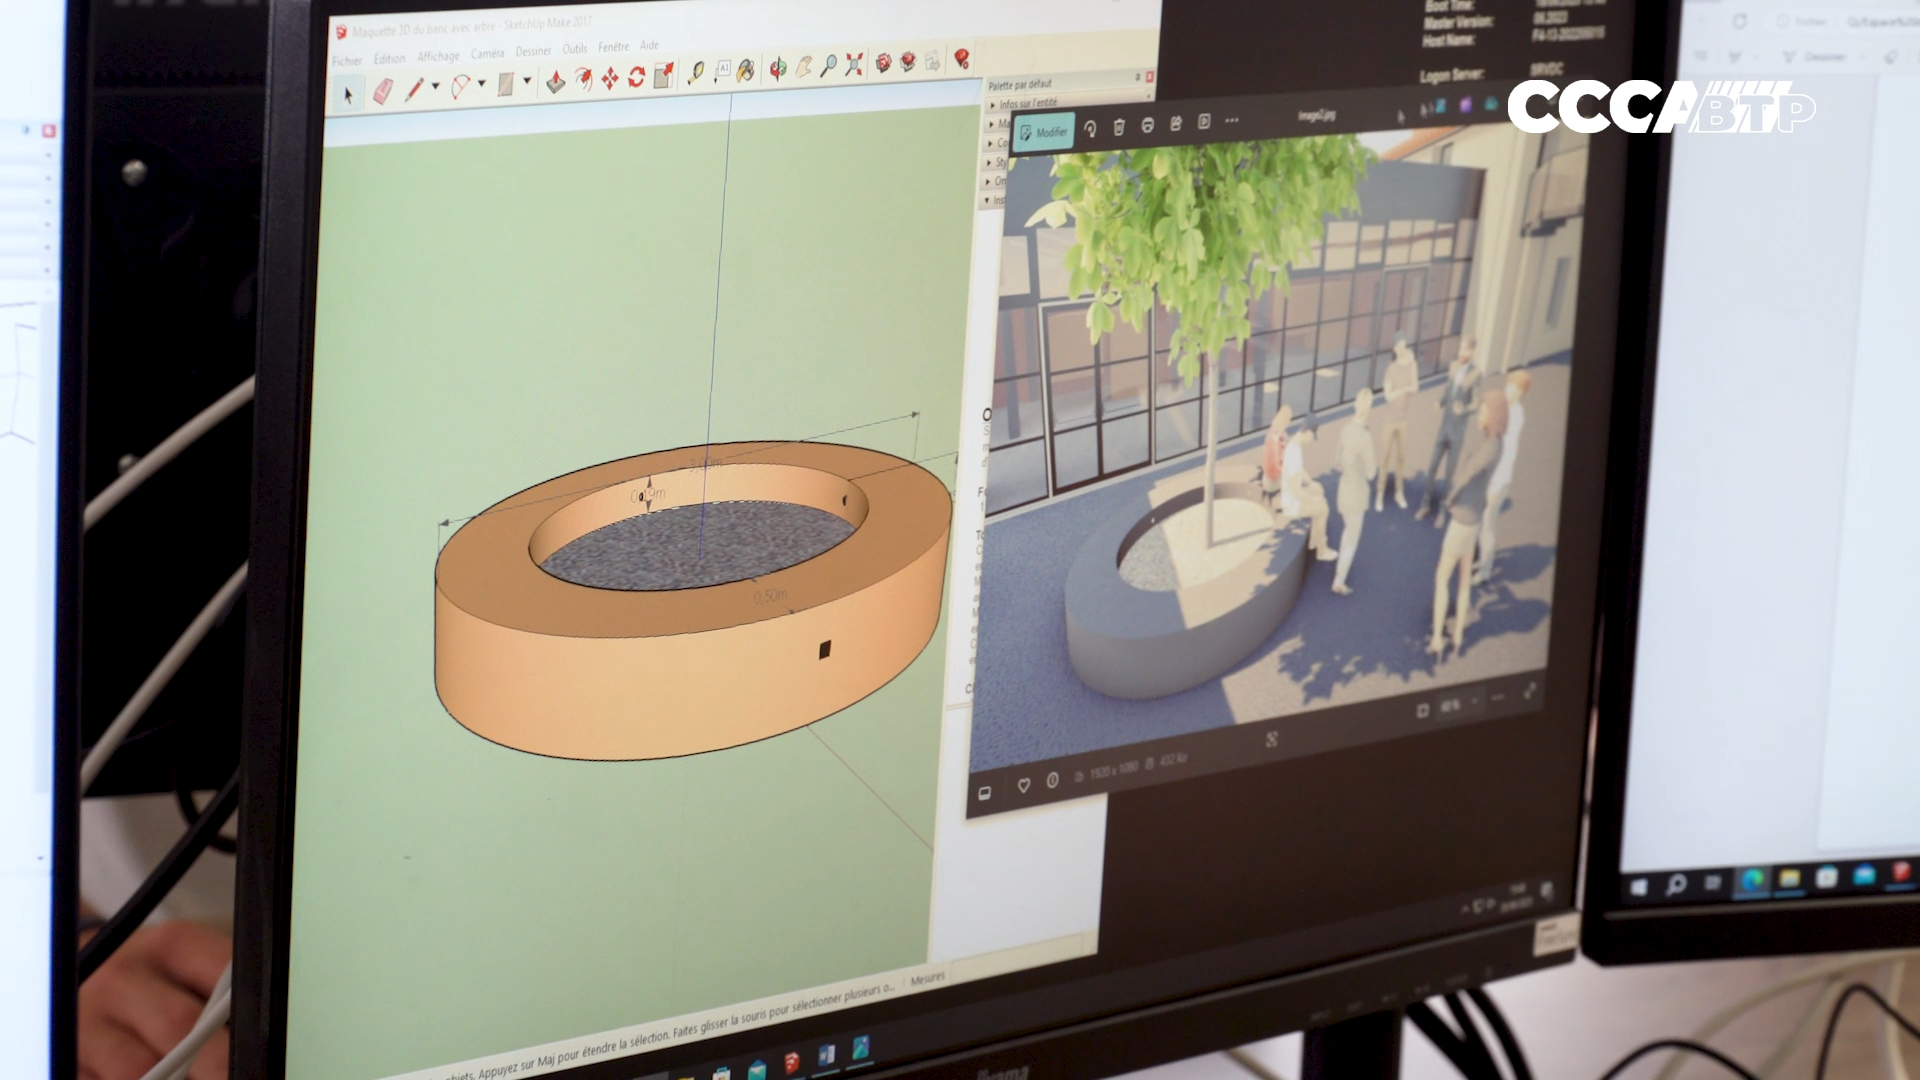The height and width of the screenshot is (1080, 1920).
Task: Close the 'Palette par défaut' tray
Action: [1149, 77]
